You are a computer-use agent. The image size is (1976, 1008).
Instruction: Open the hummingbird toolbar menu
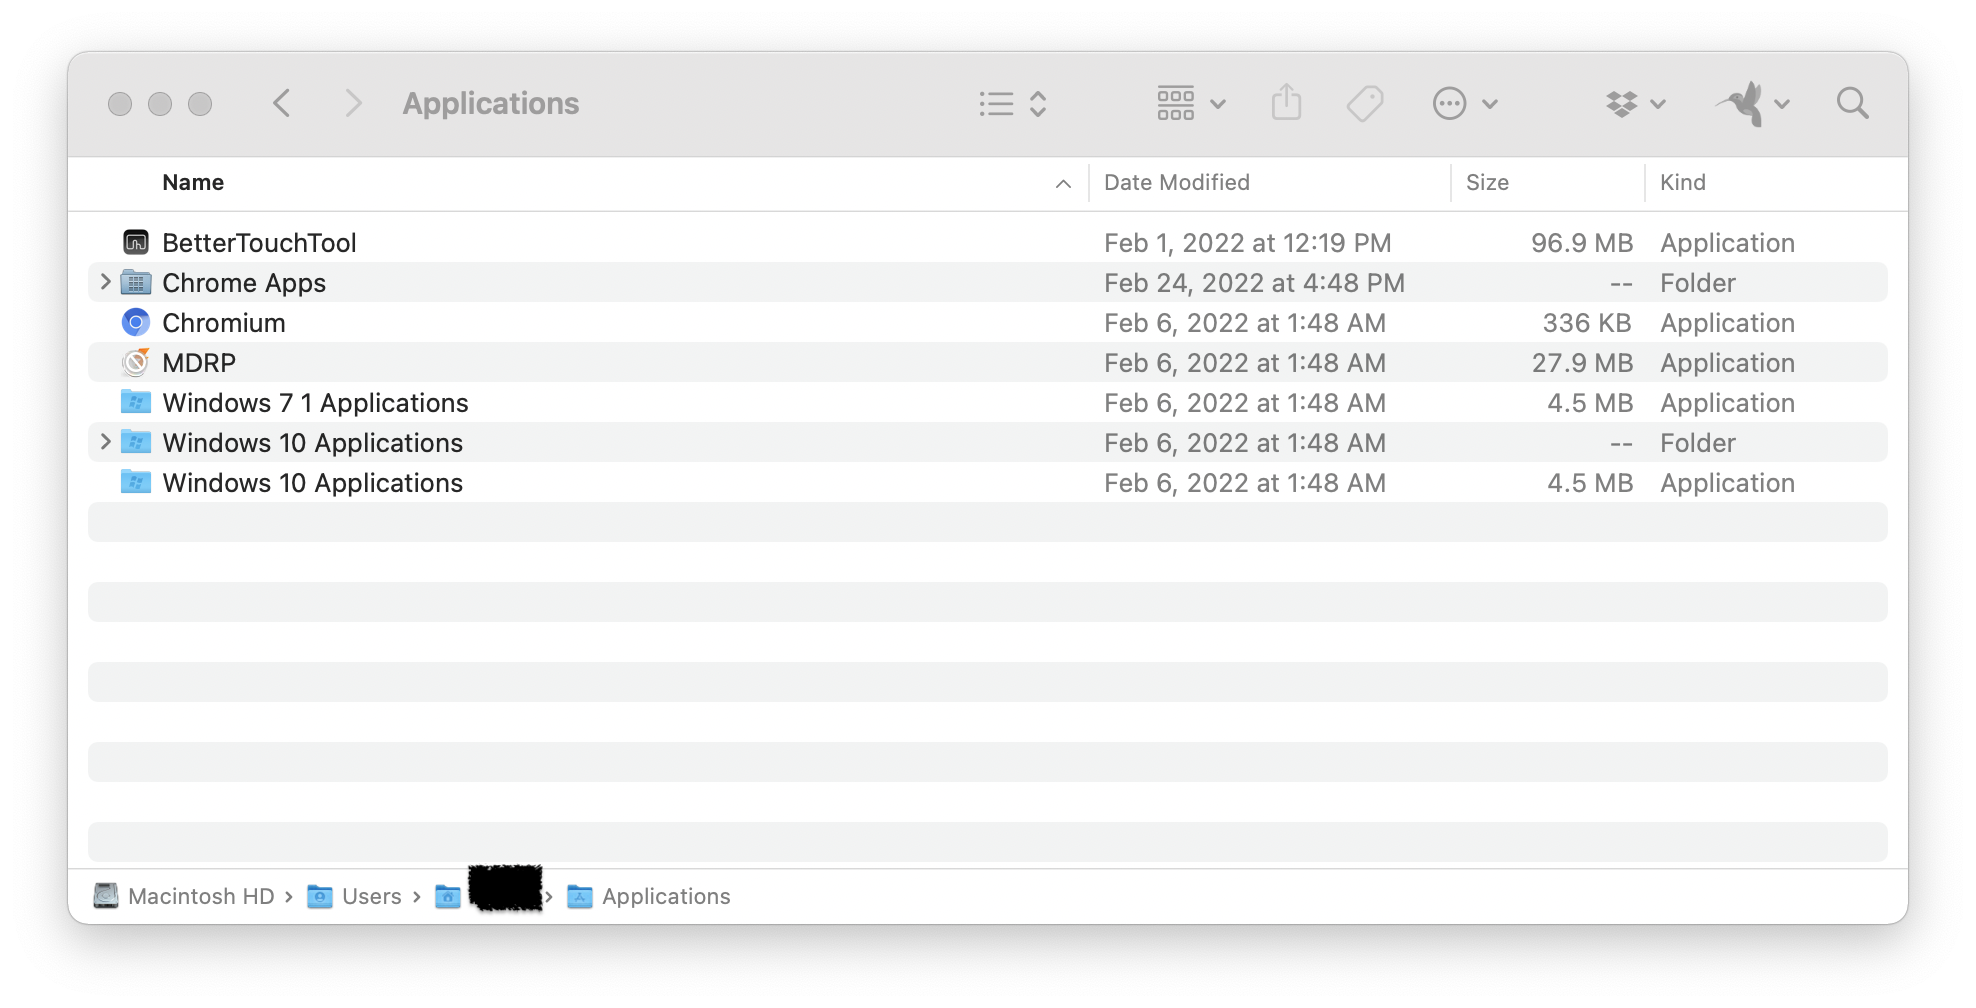[x=1752, y=103]
